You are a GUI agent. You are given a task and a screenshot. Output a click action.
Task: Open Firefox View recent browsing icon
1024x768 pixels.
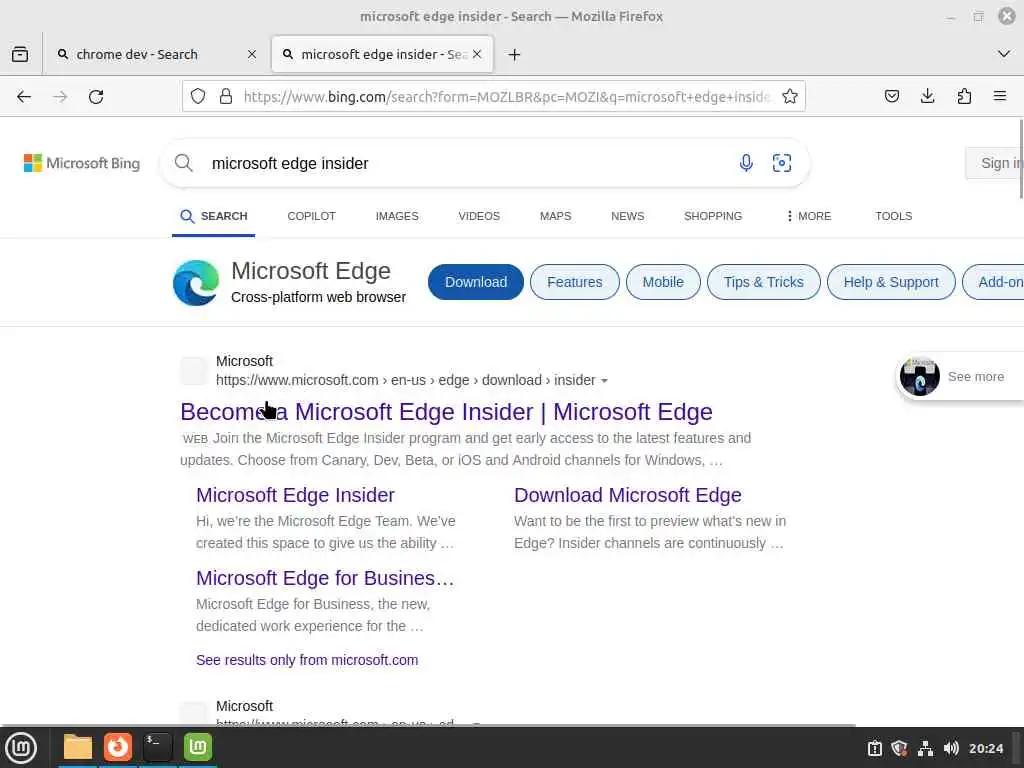pyautogui.click(x=20, y=54)
